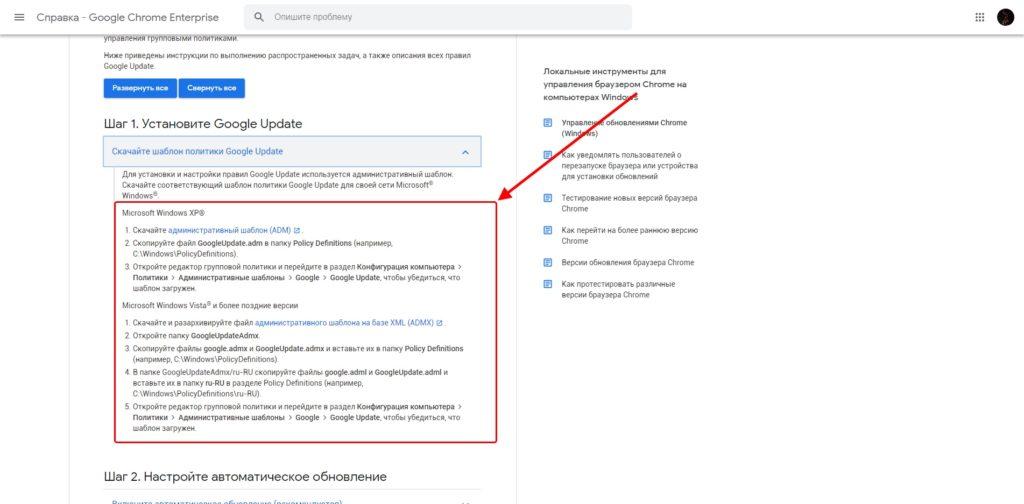Viewport: 1024px width, 504px height.
Task: Click Откройте папку GoogleUpdateAdmx step text
Action: click(x=196, y=336)
